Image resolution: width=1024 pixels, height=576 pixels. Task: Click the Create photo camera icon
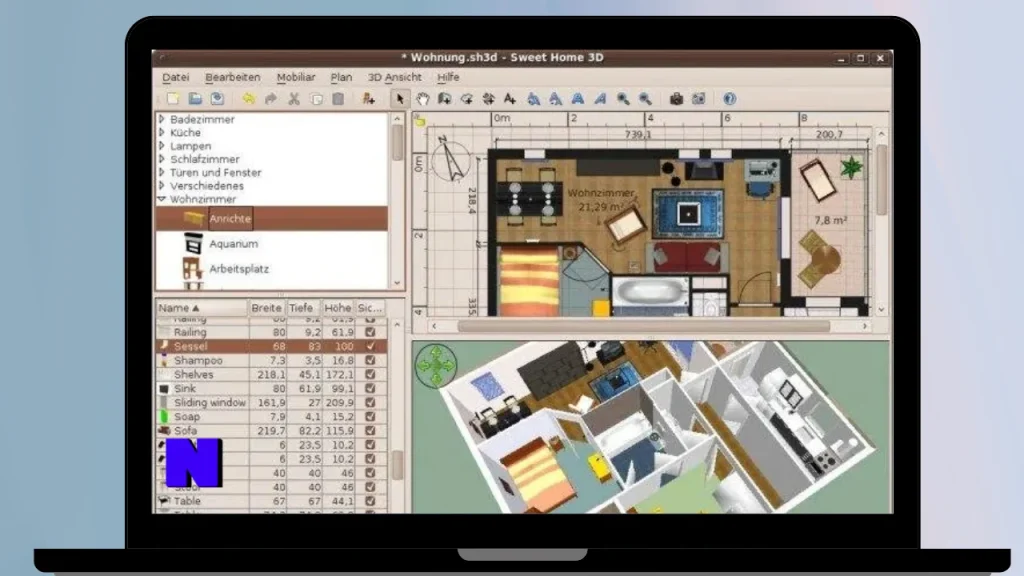tap(676, 99)
